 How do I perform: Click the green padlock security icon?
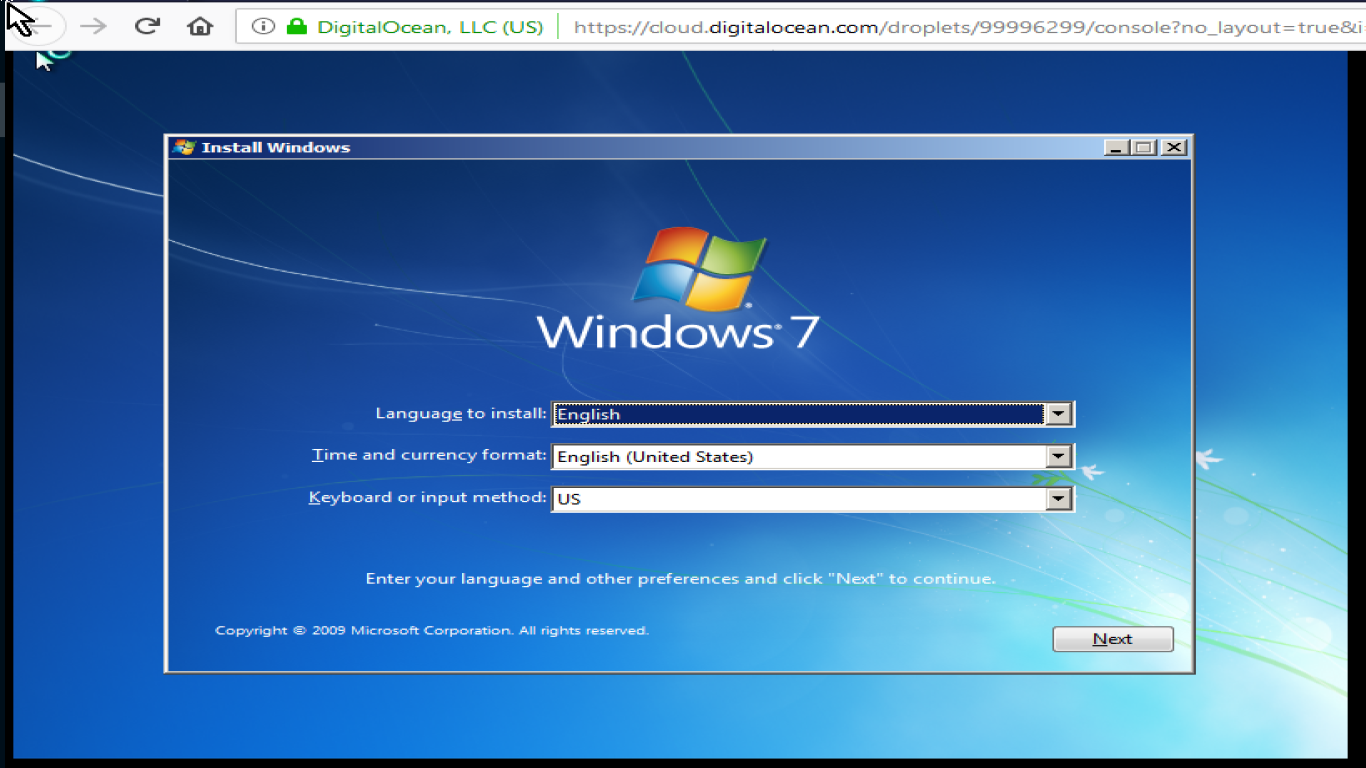(x=296, y=27)
